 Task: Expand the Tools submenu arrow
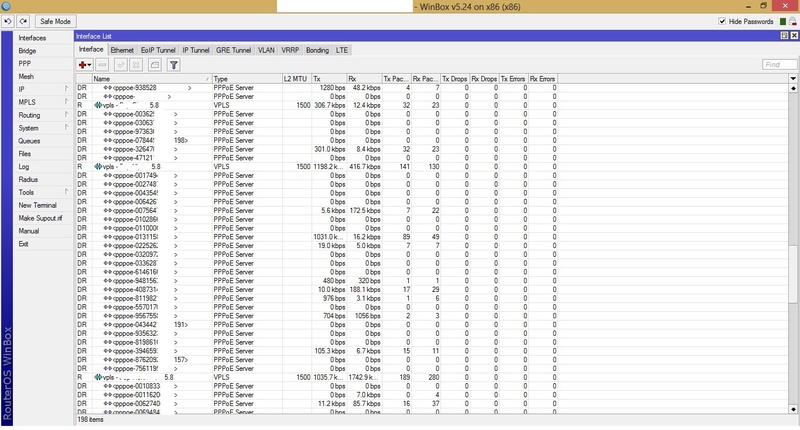pyautogui.click(x=66, y=192)
